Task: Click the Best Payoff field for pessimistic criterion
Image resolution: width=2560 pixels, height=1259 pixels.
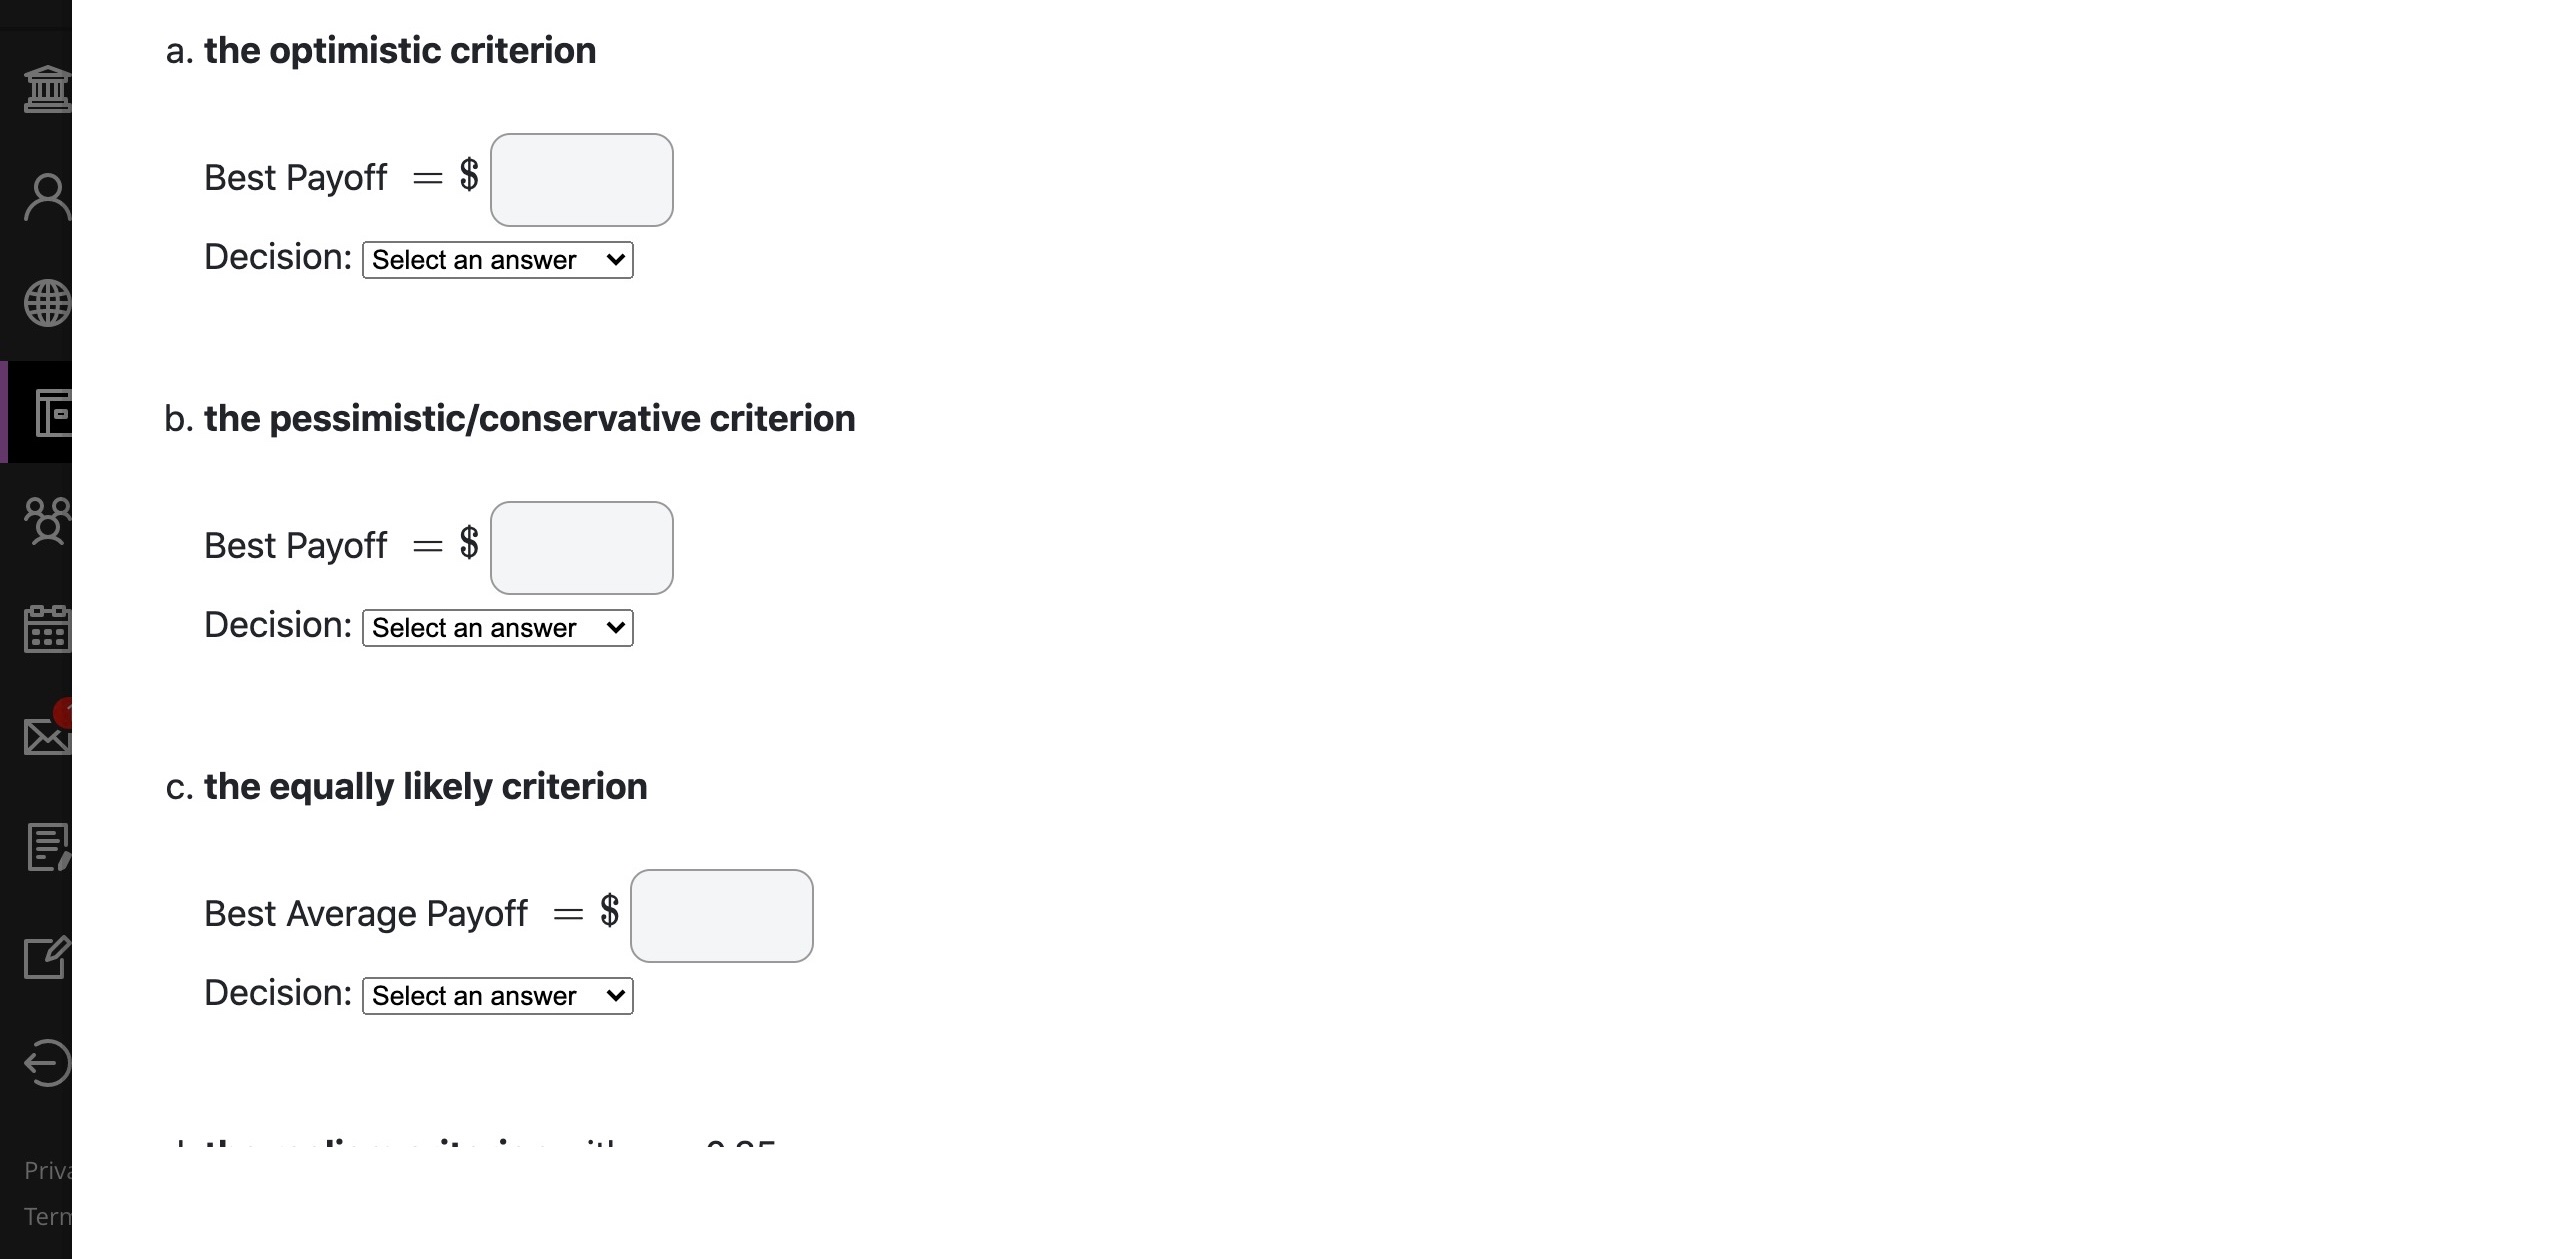Action: pyautogui.click(x=581, y=547)
